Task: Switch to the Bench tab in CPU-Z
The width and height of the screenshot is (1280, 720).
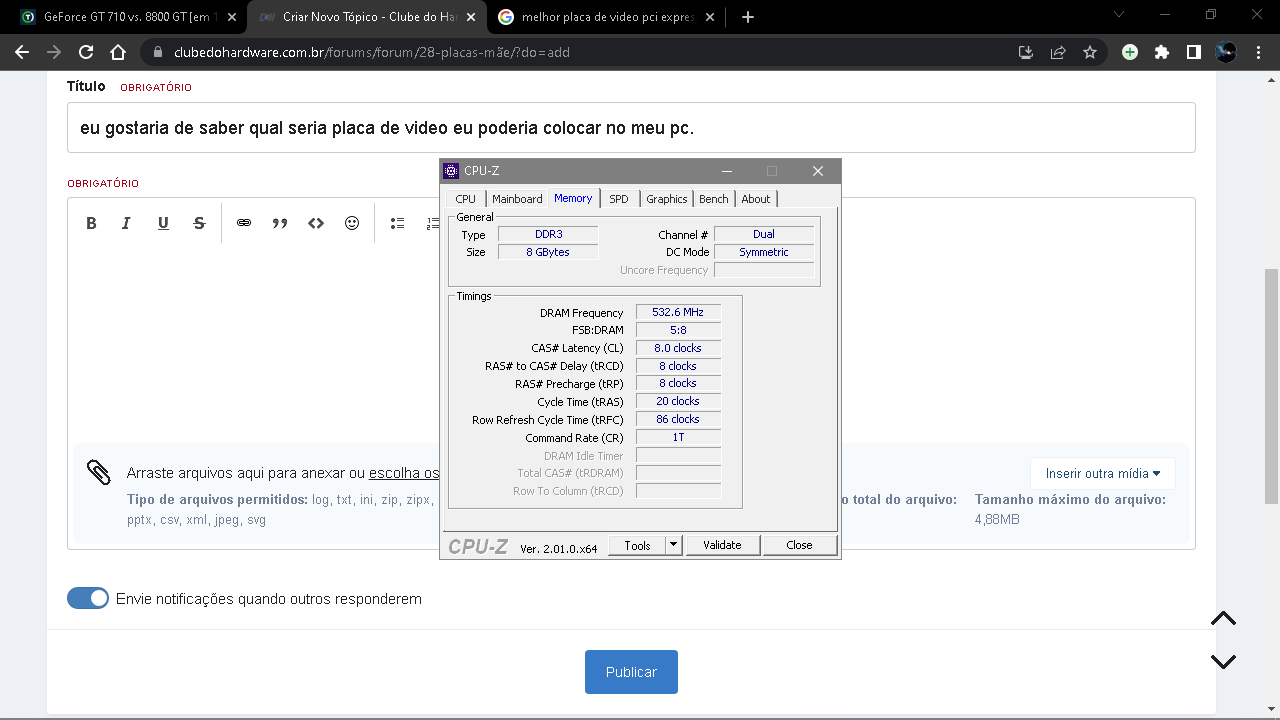Action: [x=714, y=199]
